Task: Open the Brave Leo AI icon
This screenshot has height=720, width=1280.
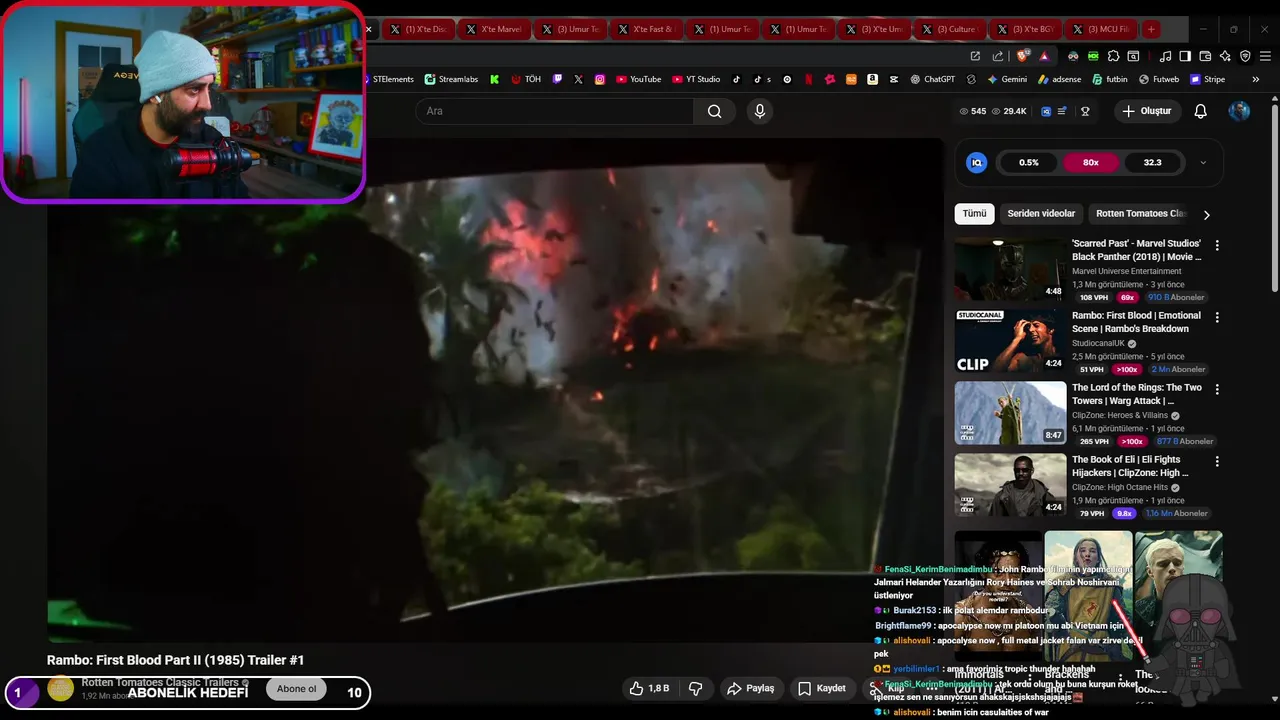Action: pos(1225,57)
